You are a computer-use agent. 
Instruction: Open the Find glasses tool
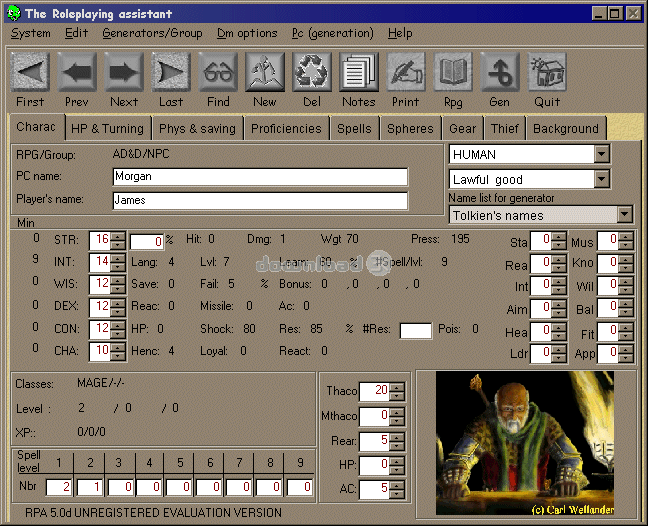218,72
